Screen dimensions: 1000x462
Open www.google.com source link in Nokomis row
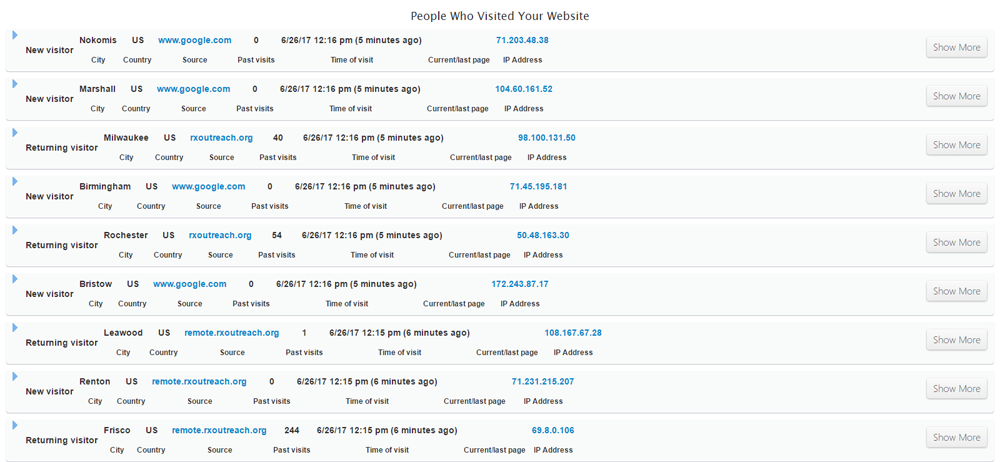point(195,40)
